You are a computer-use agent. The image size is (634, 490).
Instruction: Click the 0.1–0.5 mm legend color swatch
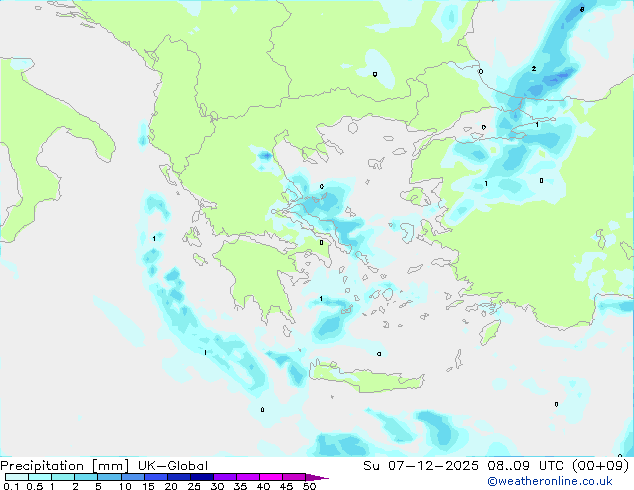(x=17, y=477)
